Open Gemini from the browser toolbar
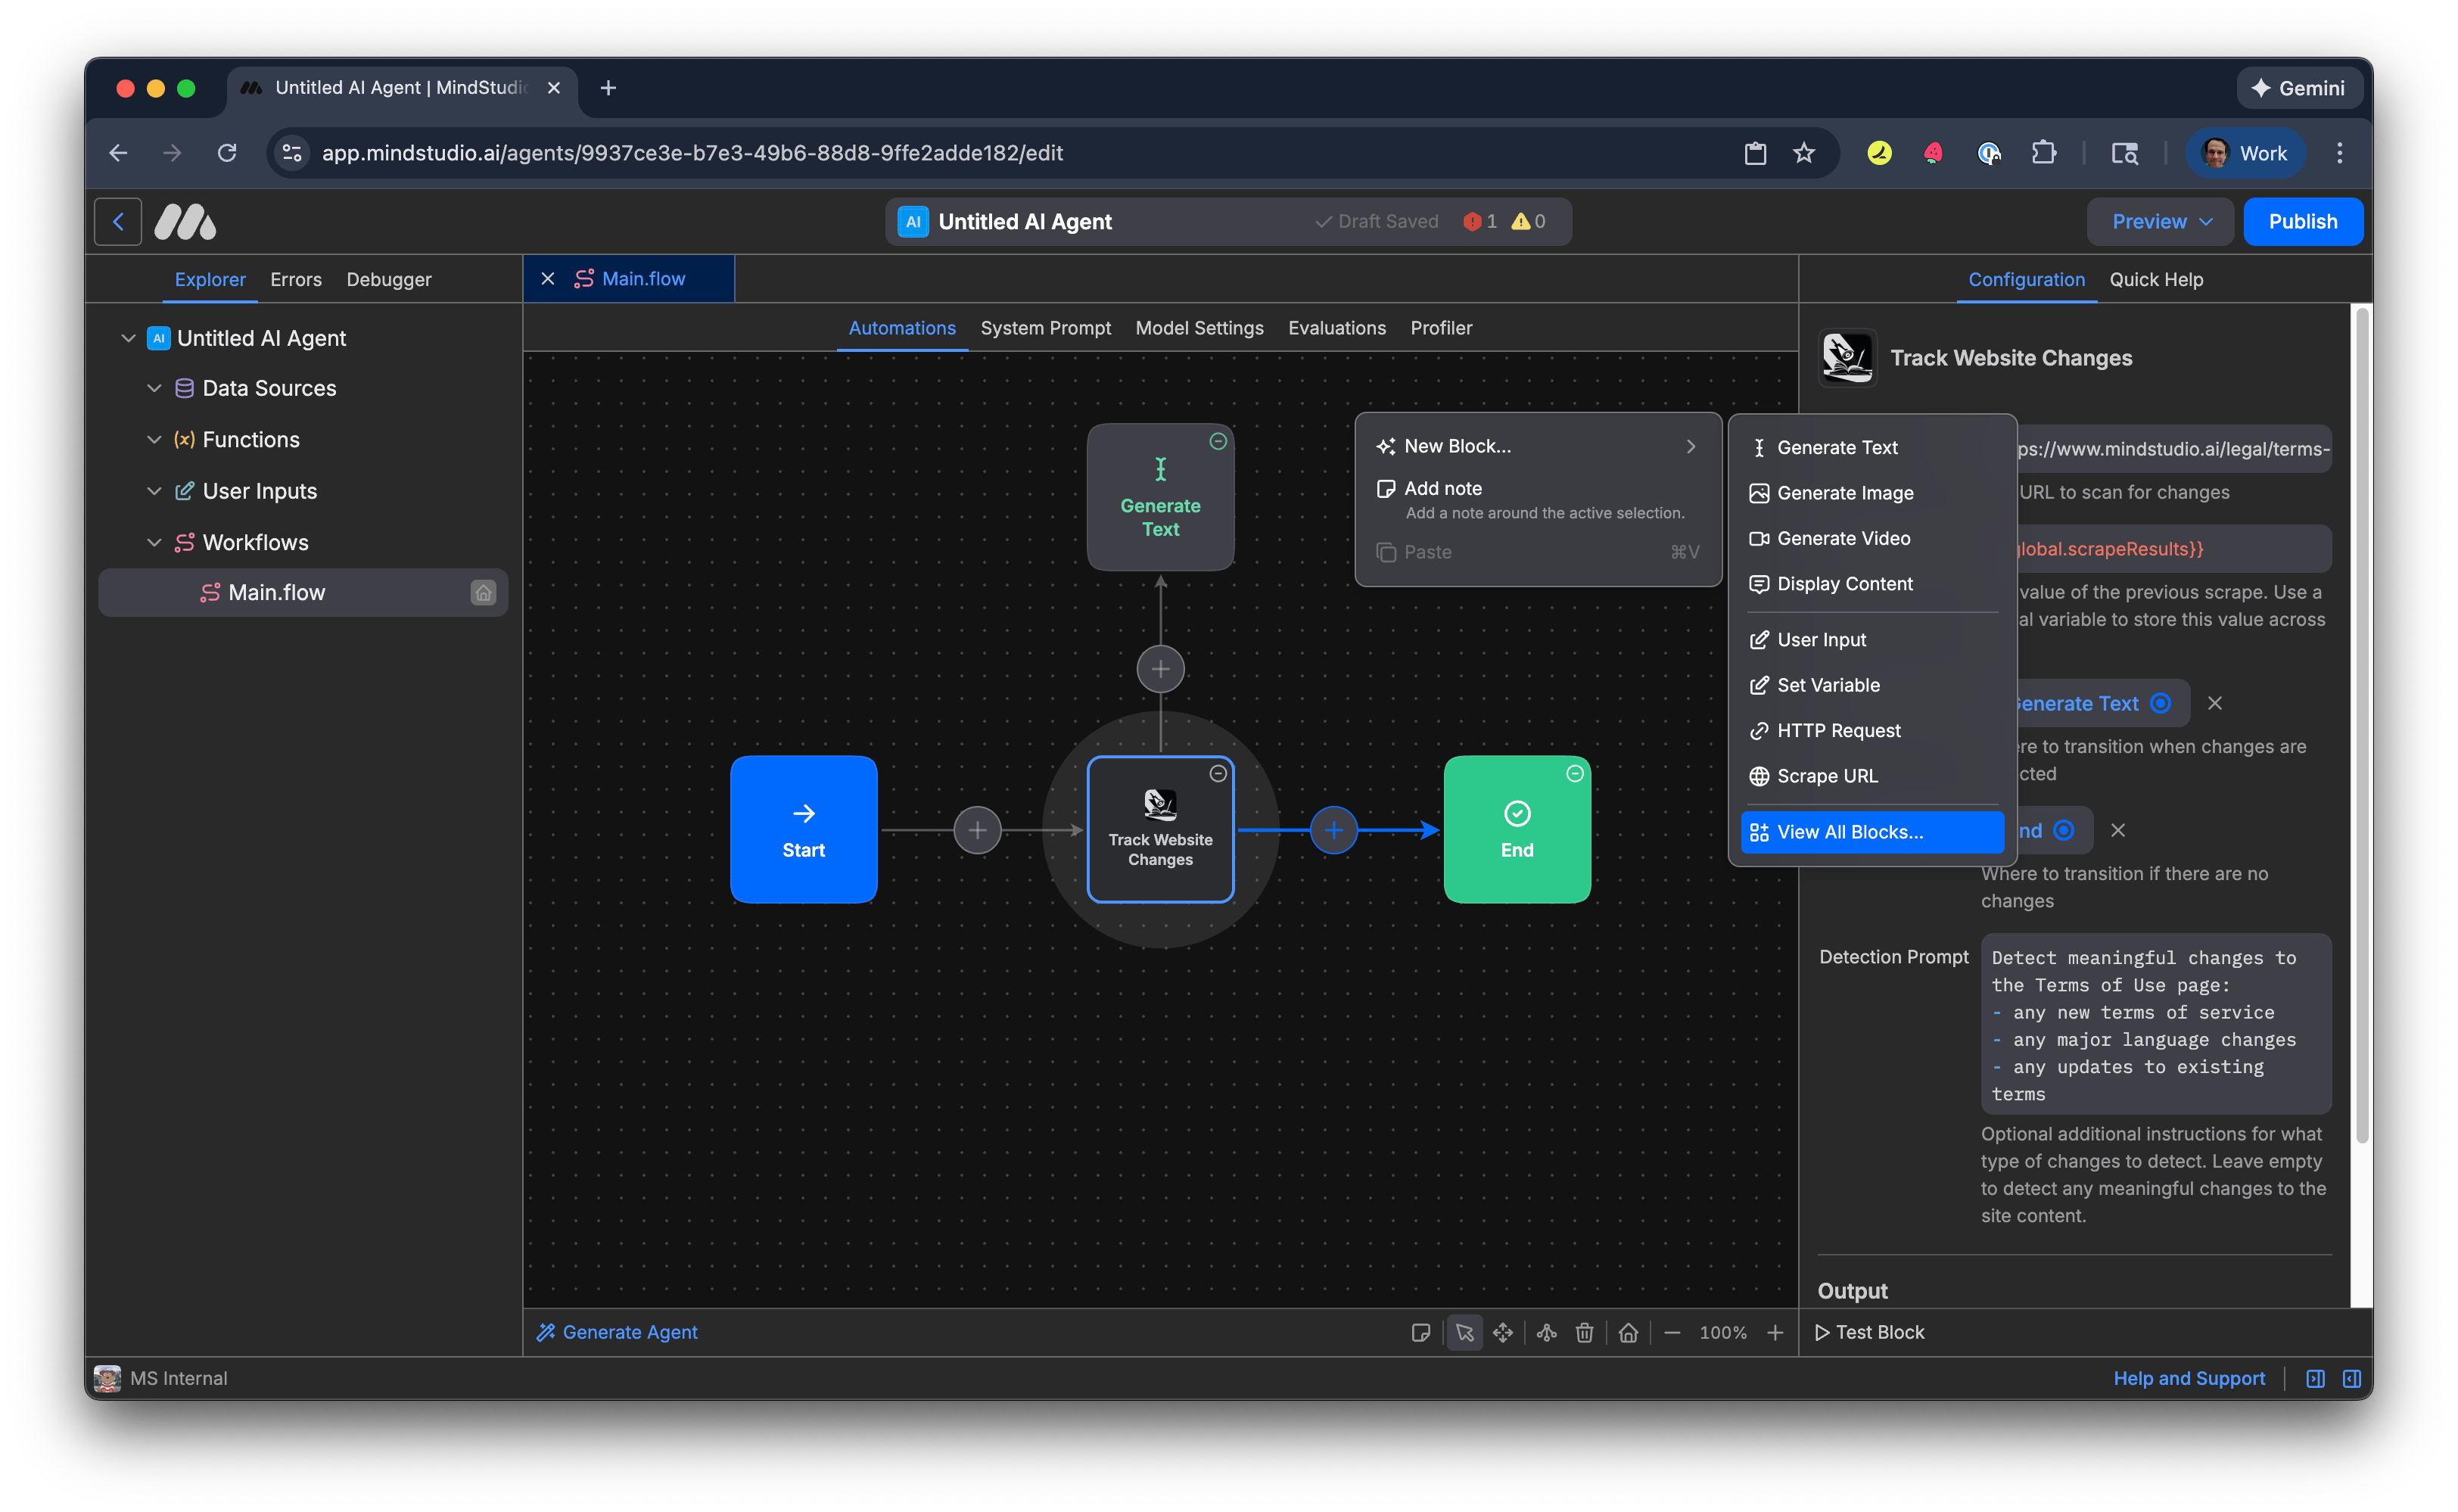The height and width of the screenshot is (1512, 2458). (x=2298, y=88)
